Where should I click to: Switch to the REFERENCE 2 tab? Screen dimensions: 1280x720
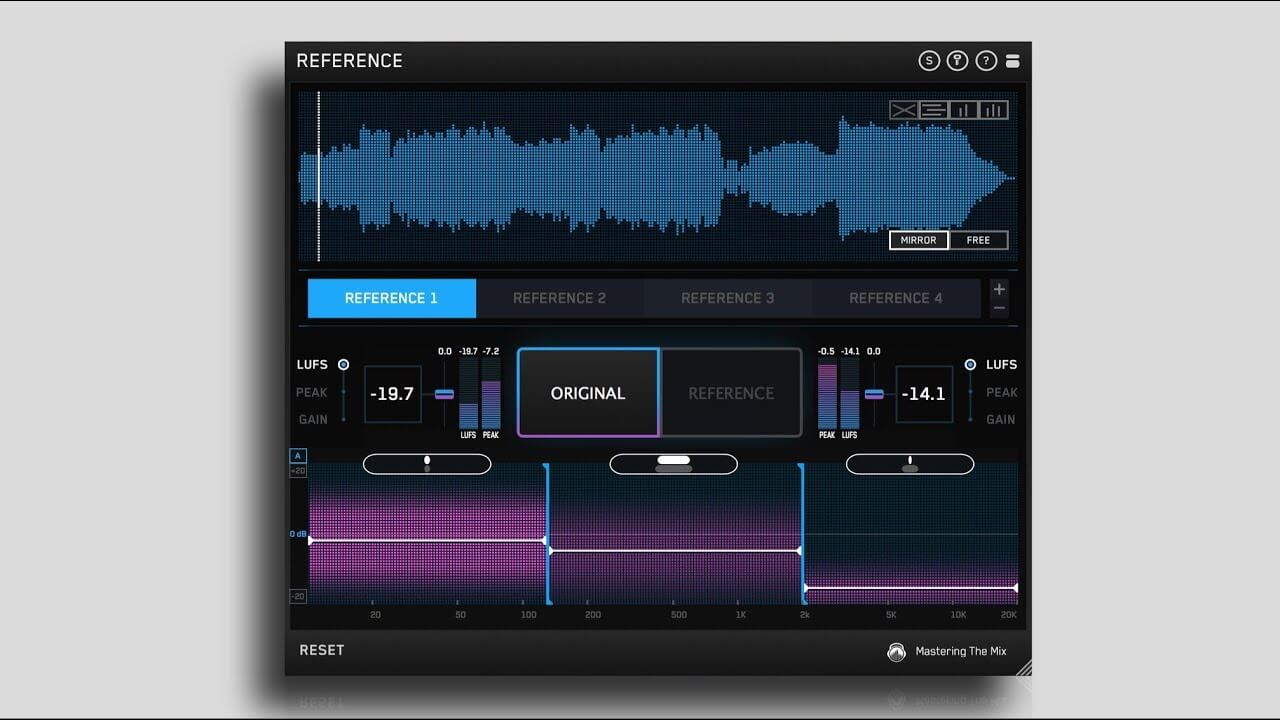[x=560, y=297]
